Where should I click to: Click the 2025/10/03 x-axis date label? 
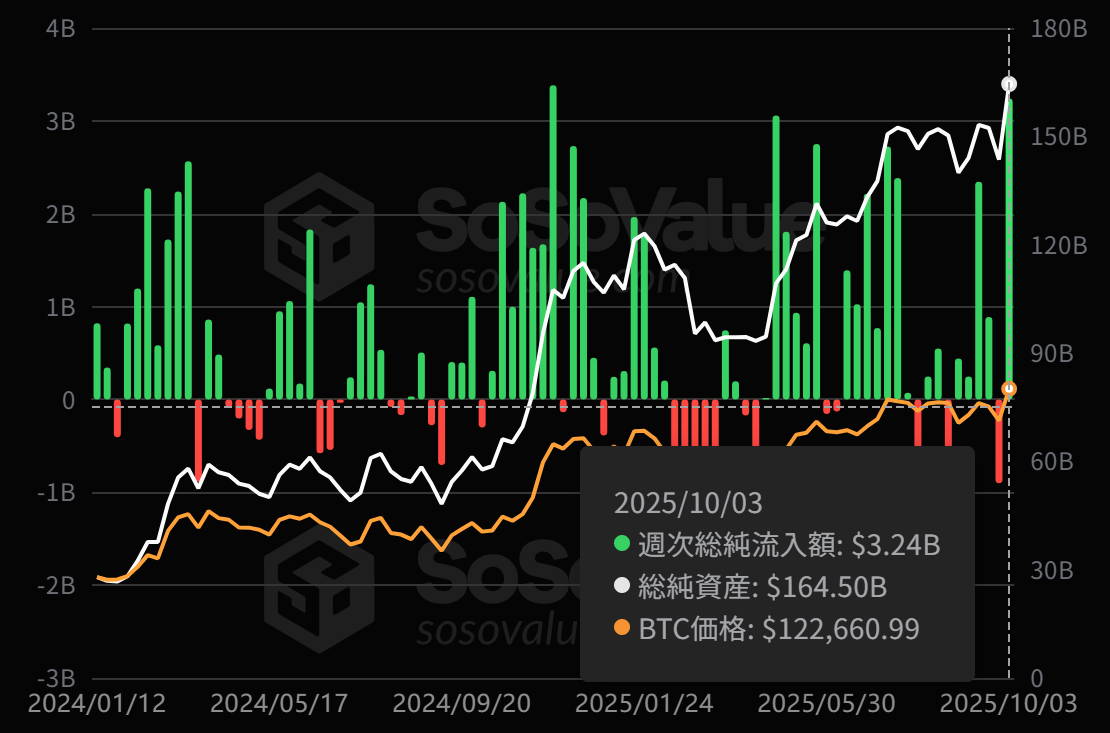[1008, 703]
